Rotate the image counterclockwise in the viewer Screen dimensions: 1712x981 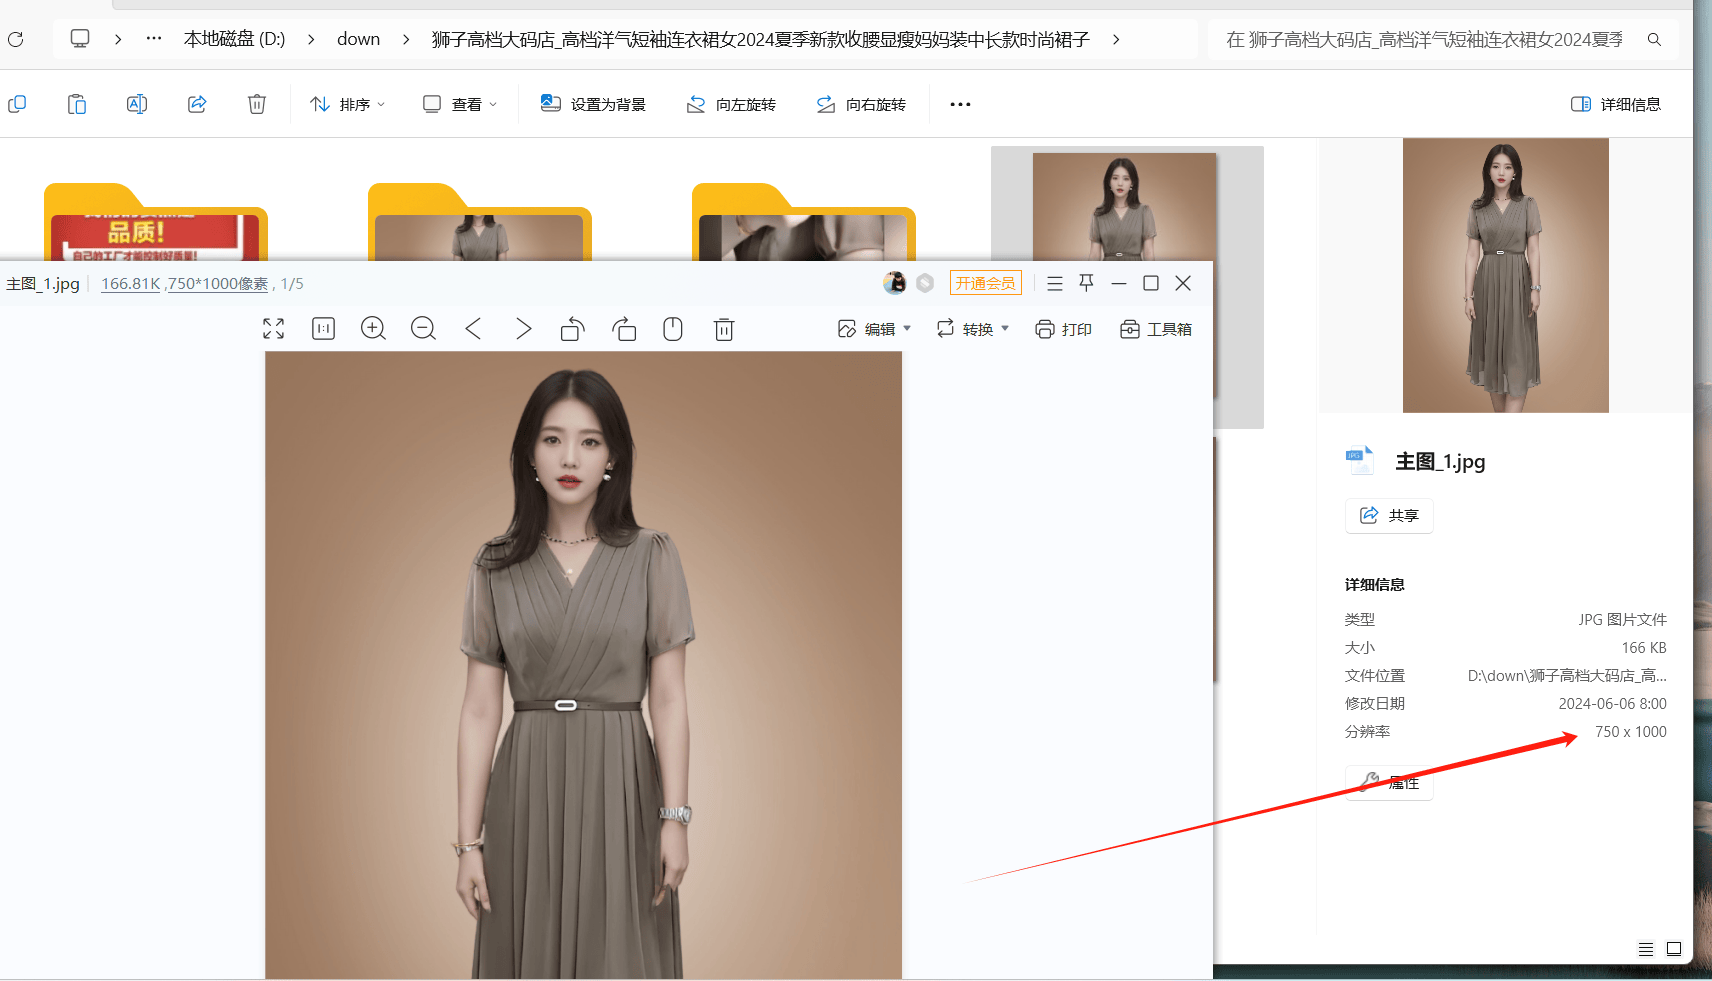[572, 328]
